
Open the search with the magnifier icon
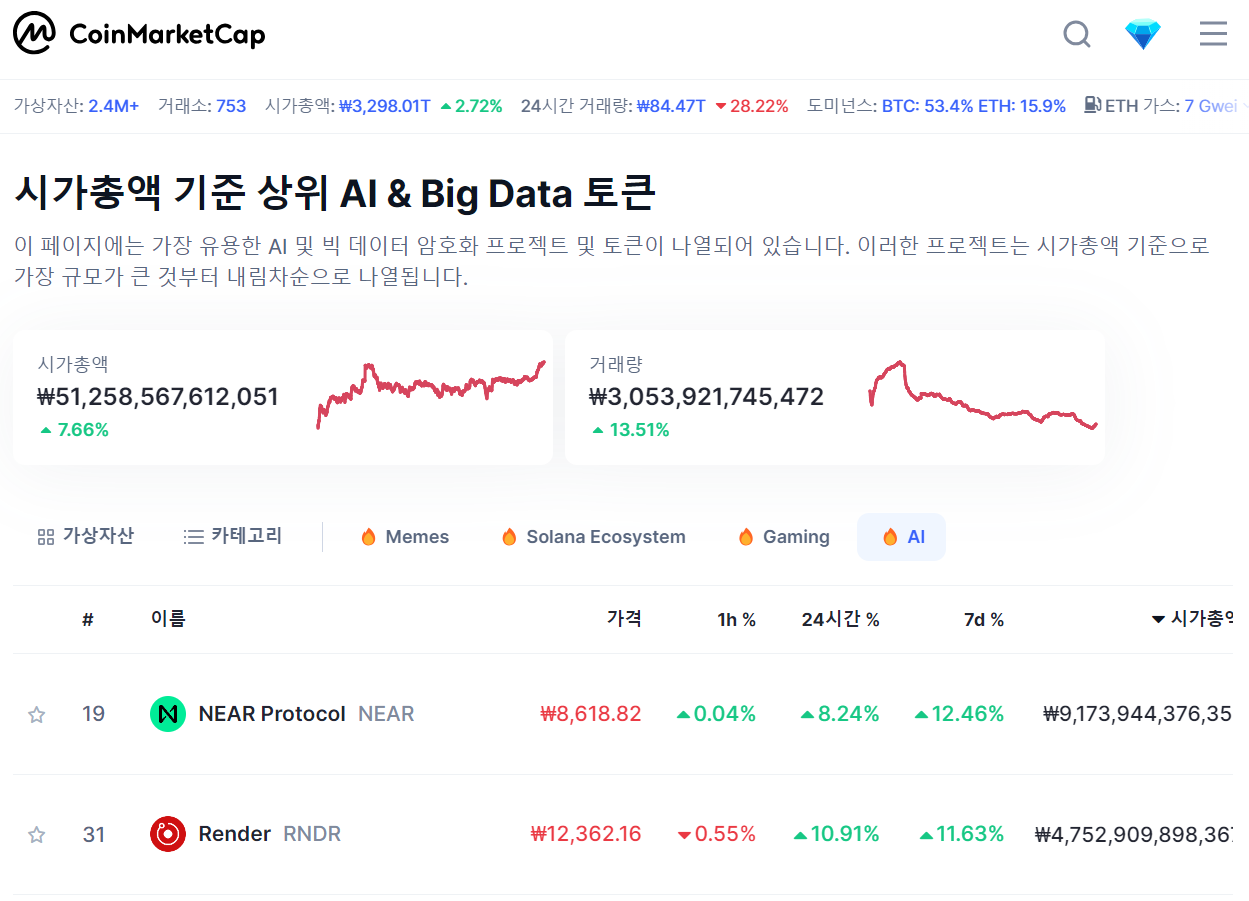click(1077, 33)
